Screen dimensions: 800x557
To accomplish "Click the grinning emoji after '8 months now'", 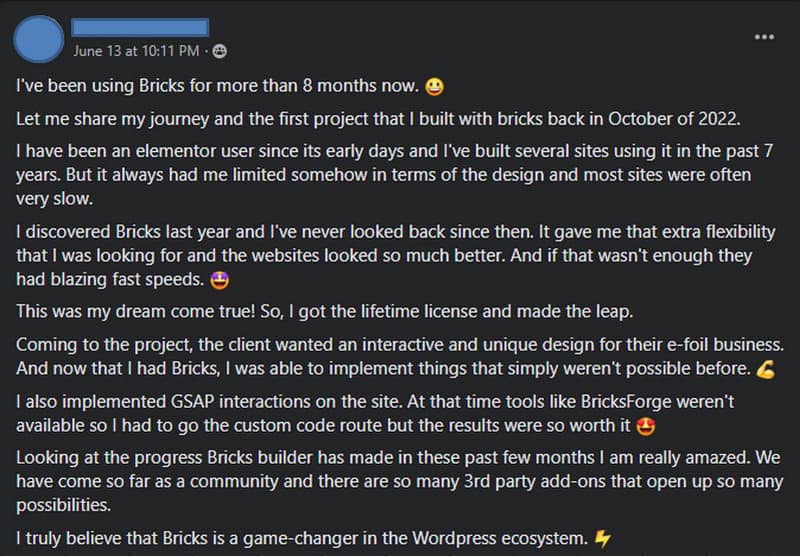I will tap(434, 87).
